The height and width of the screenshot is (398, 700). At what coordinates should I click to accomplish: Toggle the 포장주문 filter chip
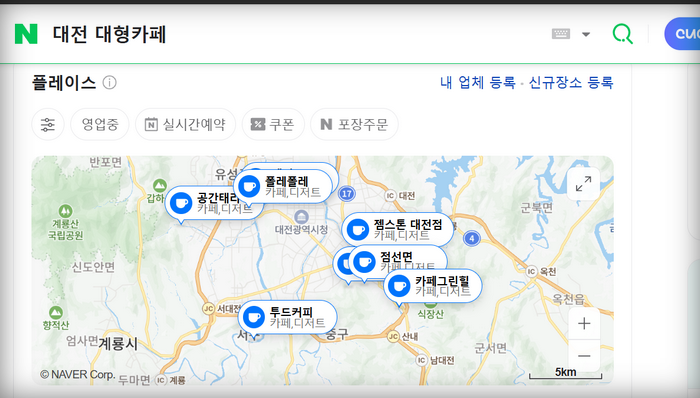[354, 124]
